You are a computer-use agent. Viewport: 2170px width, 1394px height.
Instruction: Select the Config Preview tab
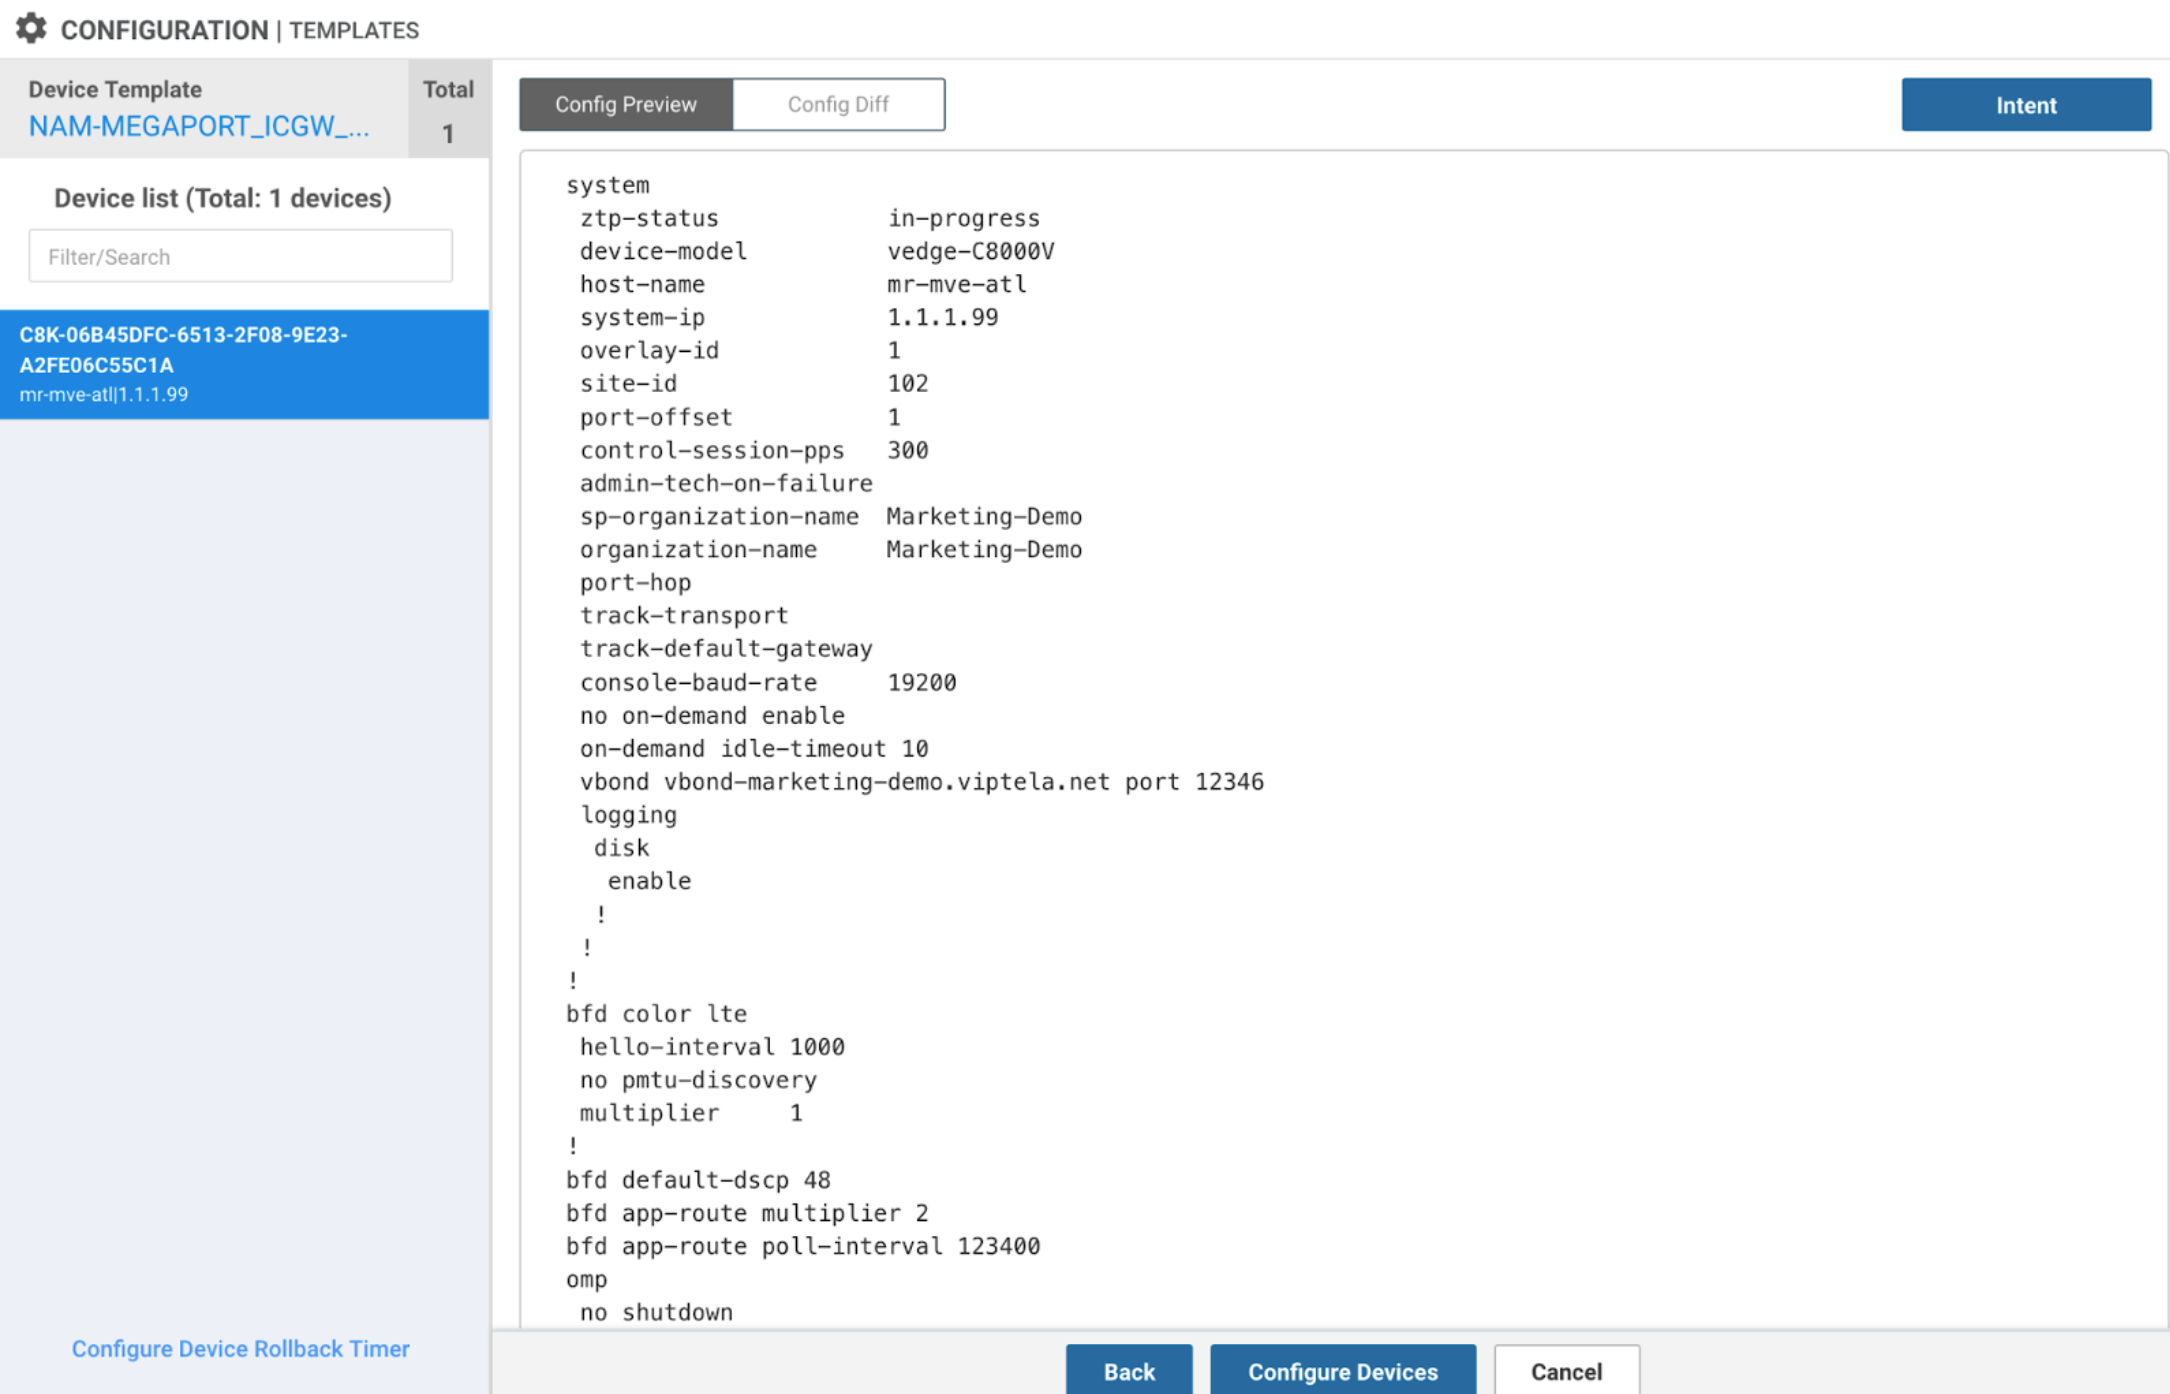click(x=625, y=104)
